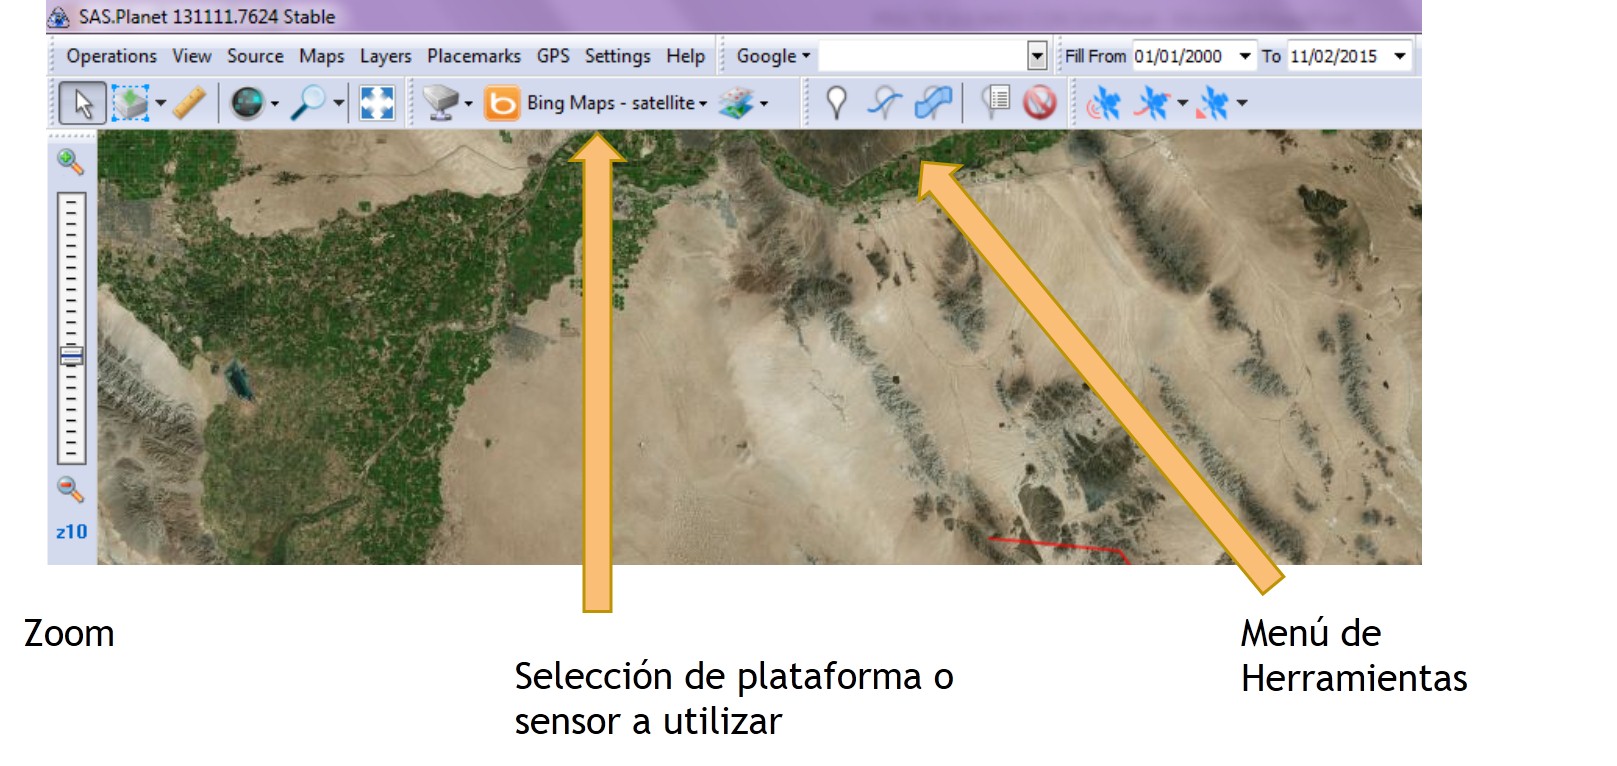Click the ruler distance measurement tool
Viewport: 1617px width, 766px height.
[189, 103]
